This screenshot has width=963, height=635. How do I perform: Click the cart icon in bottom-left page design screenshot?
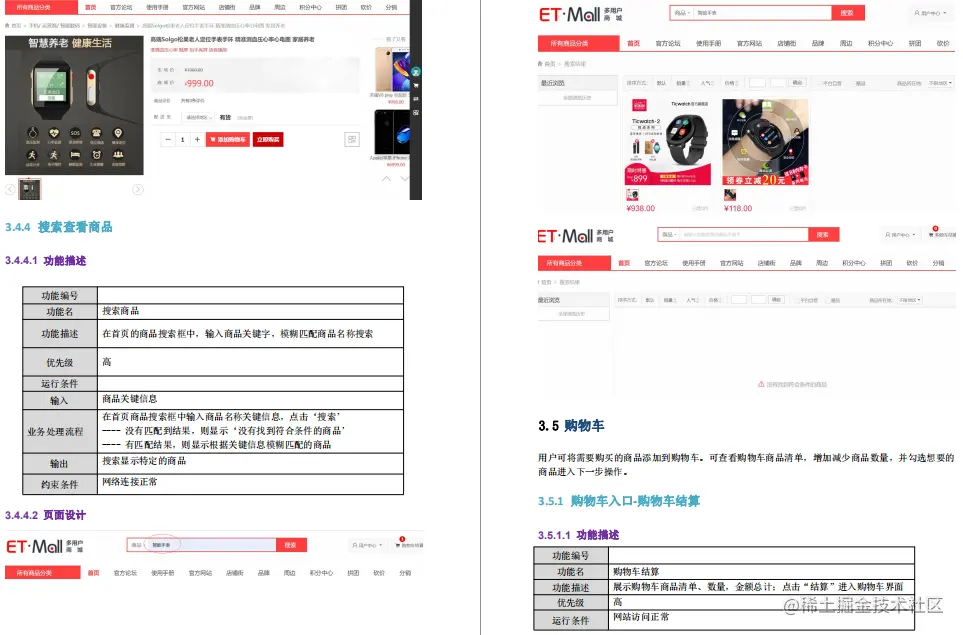[399, 543]
